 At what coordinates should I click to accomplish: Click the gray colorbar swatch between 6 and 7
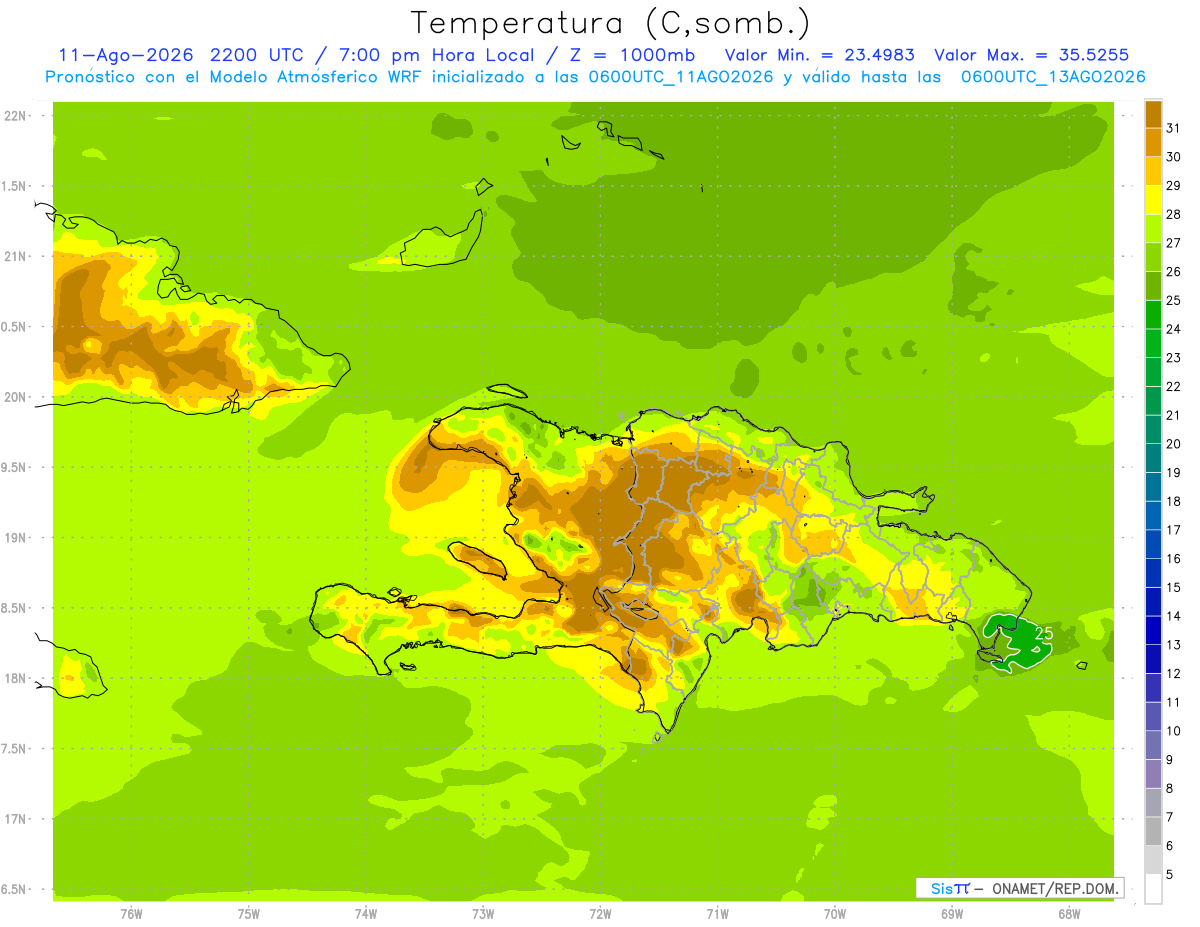[1153, 831]
